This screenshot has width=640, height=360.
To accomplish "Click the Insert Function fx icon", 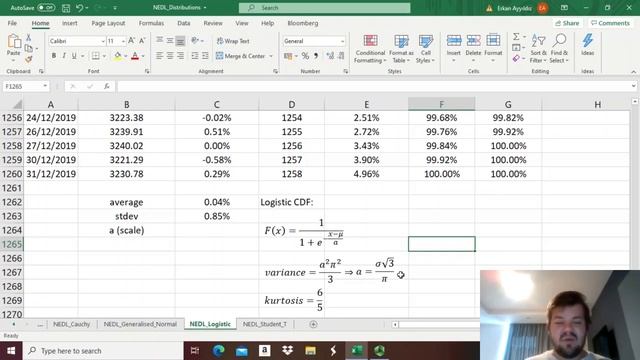I will (x=107, y=86).
